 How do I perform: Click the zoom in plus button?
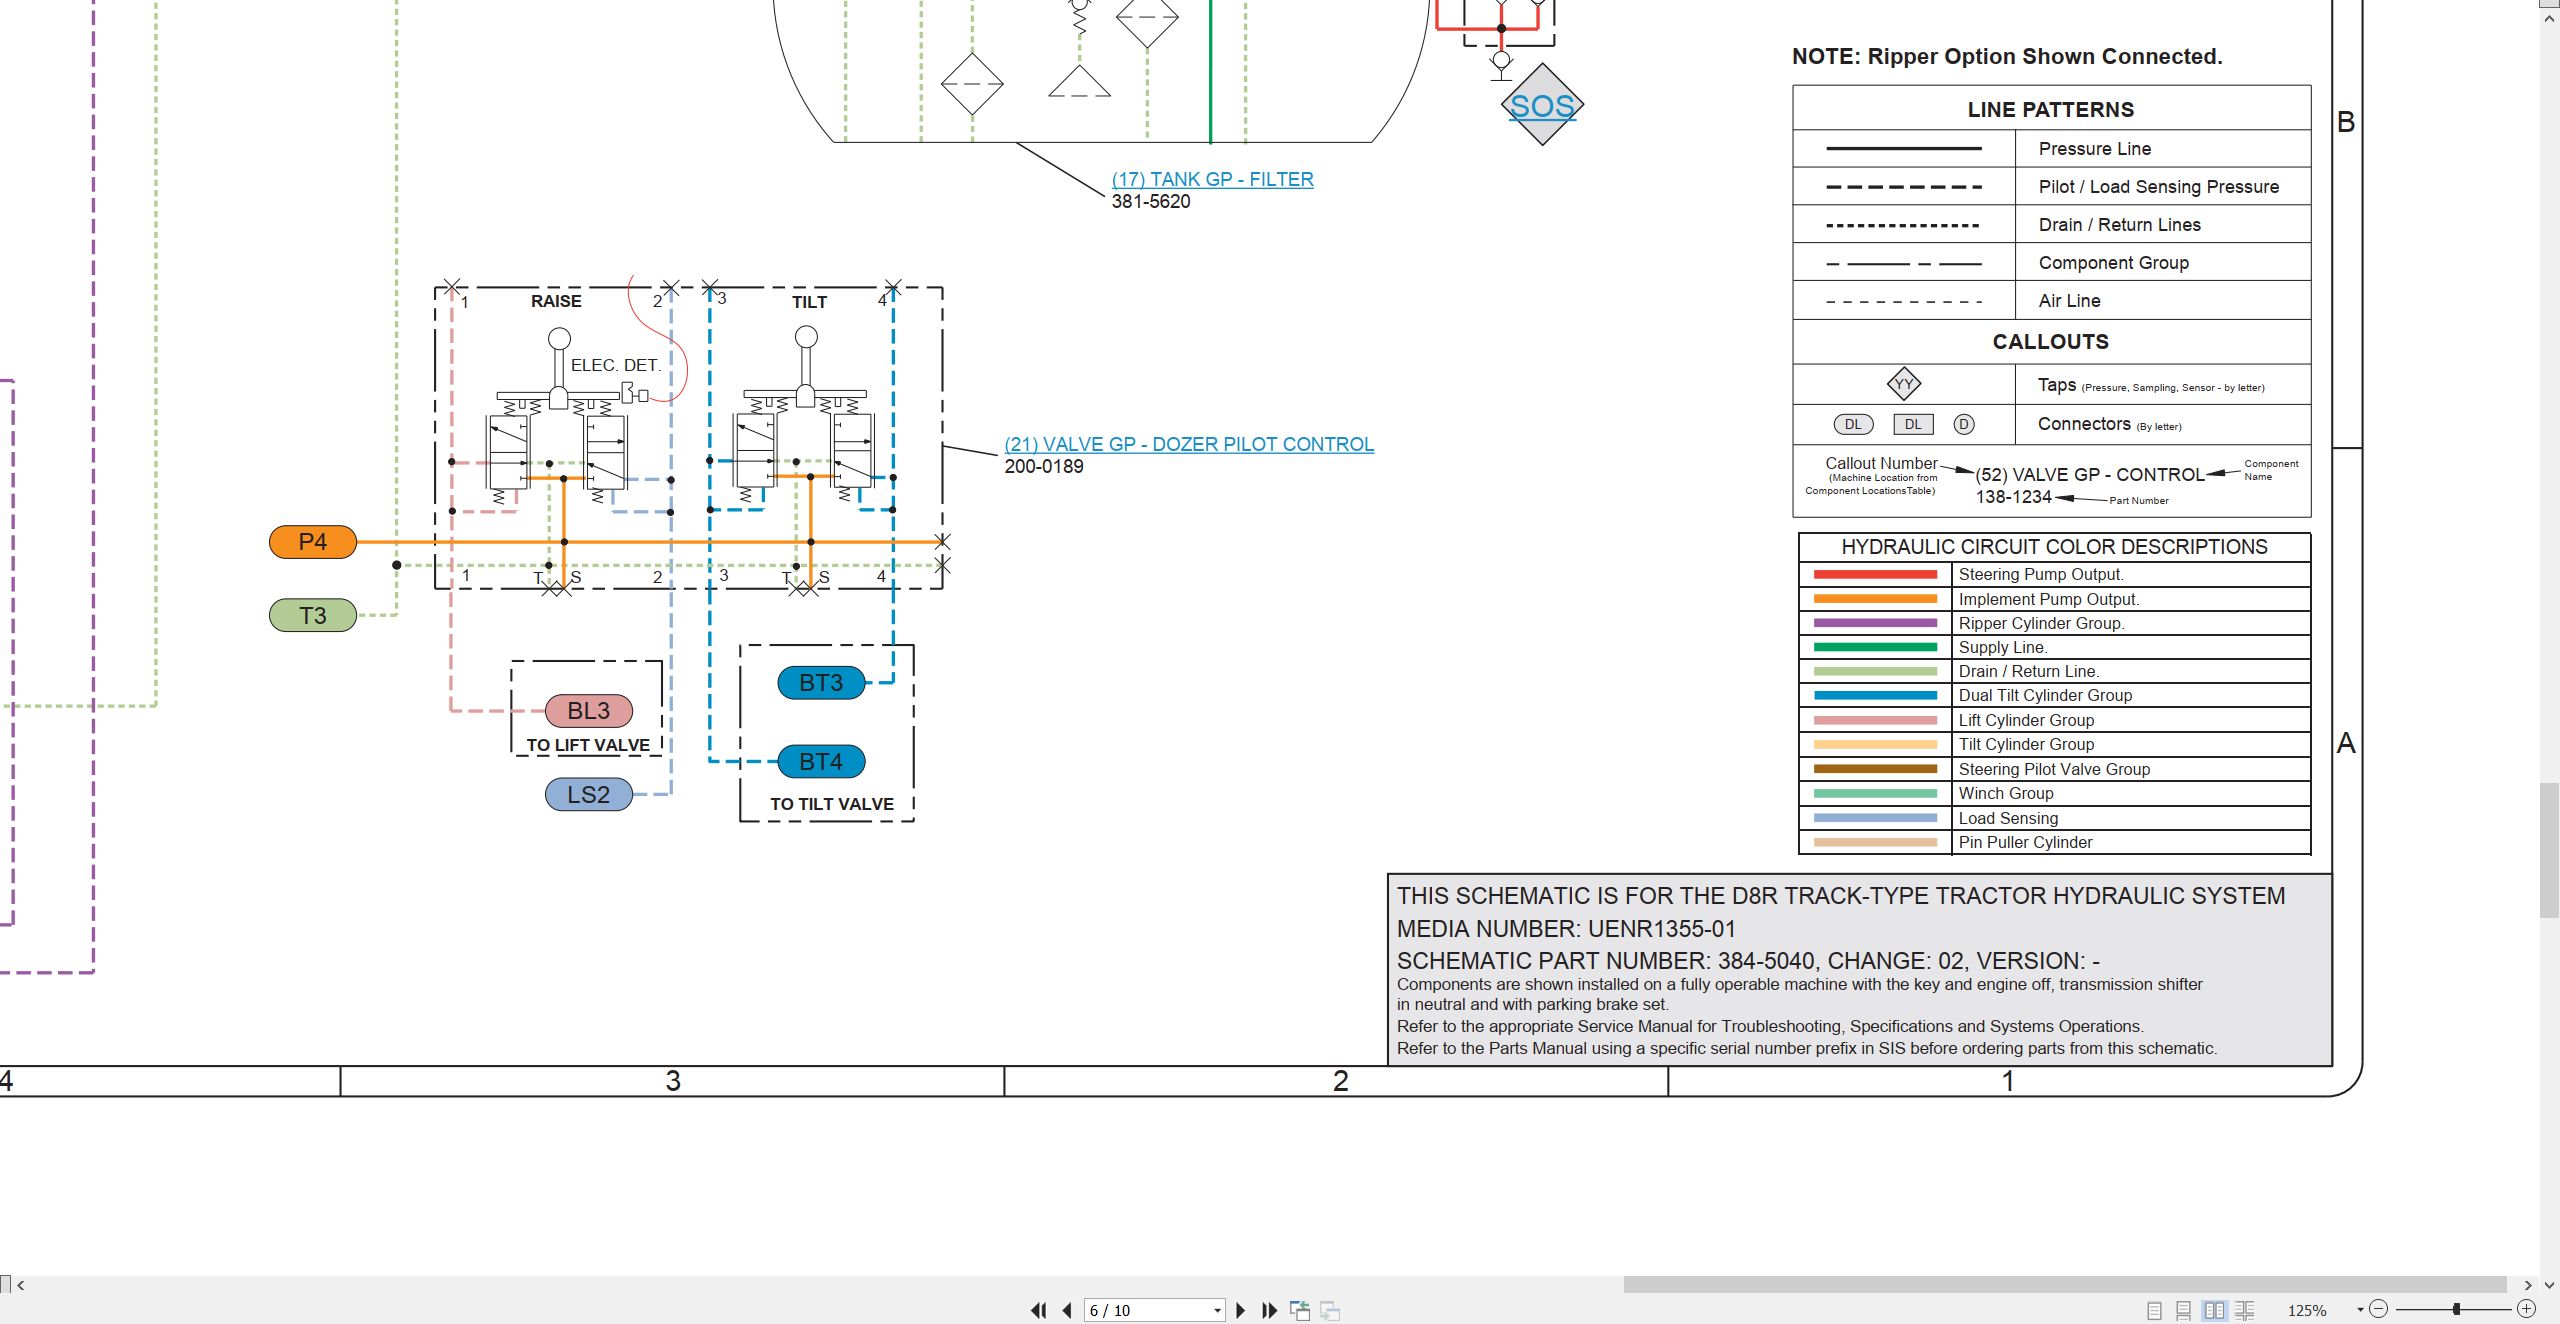click(x=2526, y=1309)
